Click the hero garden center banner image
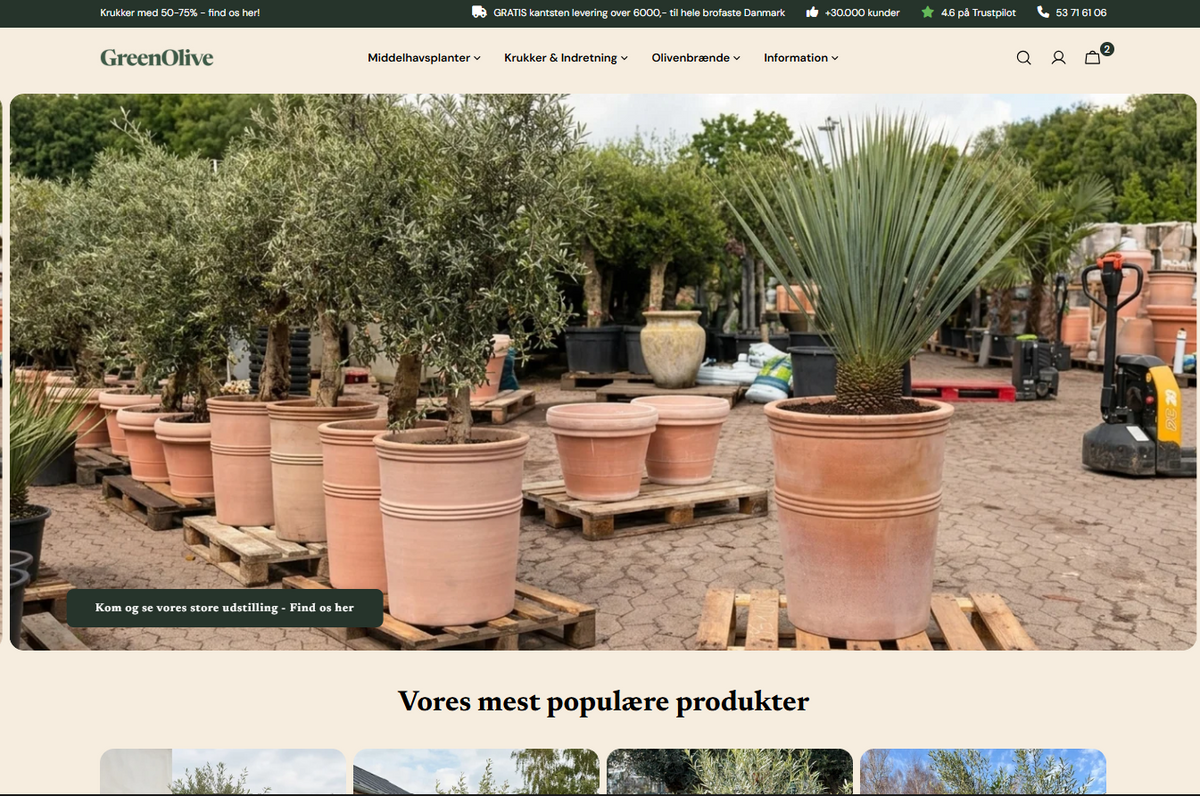 [x=603, y=372]
